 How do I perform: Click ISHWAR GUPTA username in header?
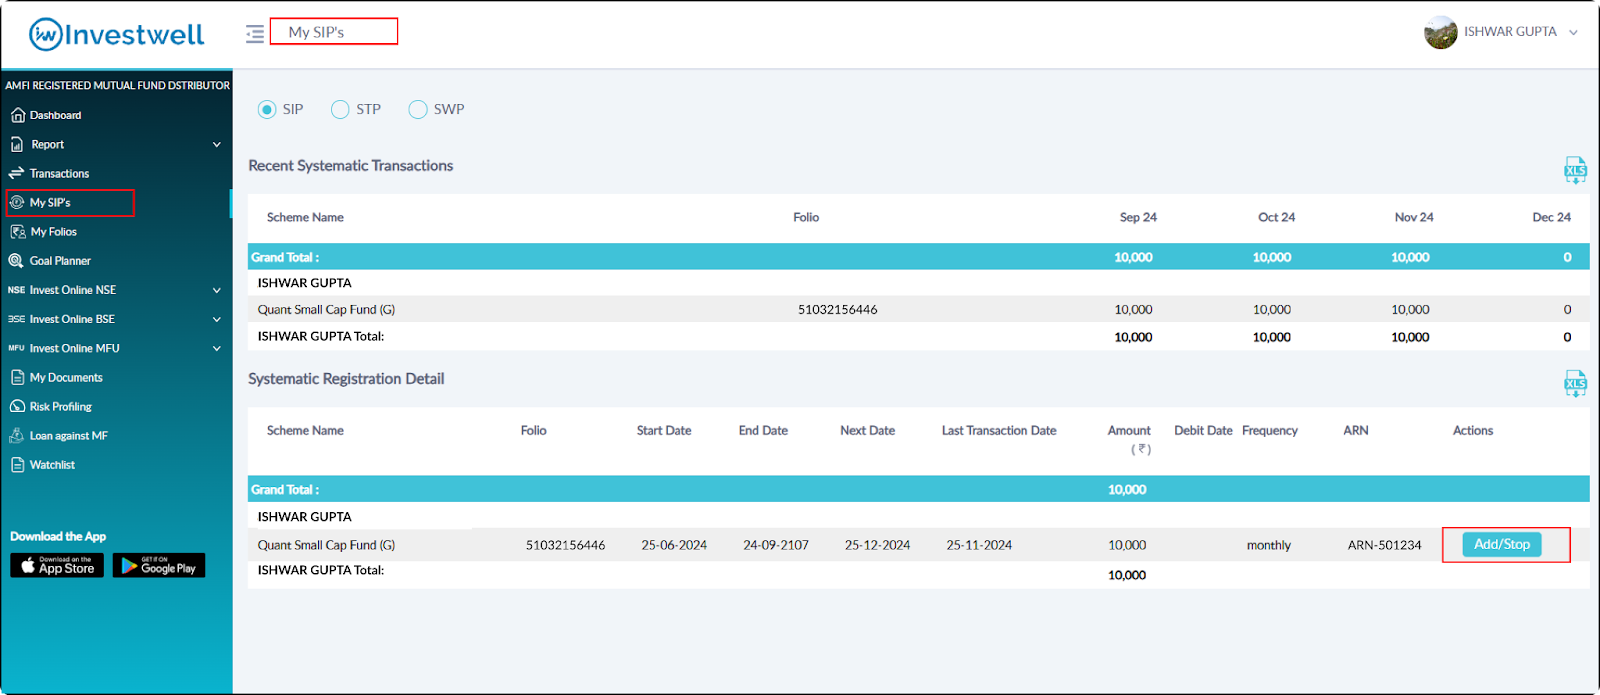1510,32
